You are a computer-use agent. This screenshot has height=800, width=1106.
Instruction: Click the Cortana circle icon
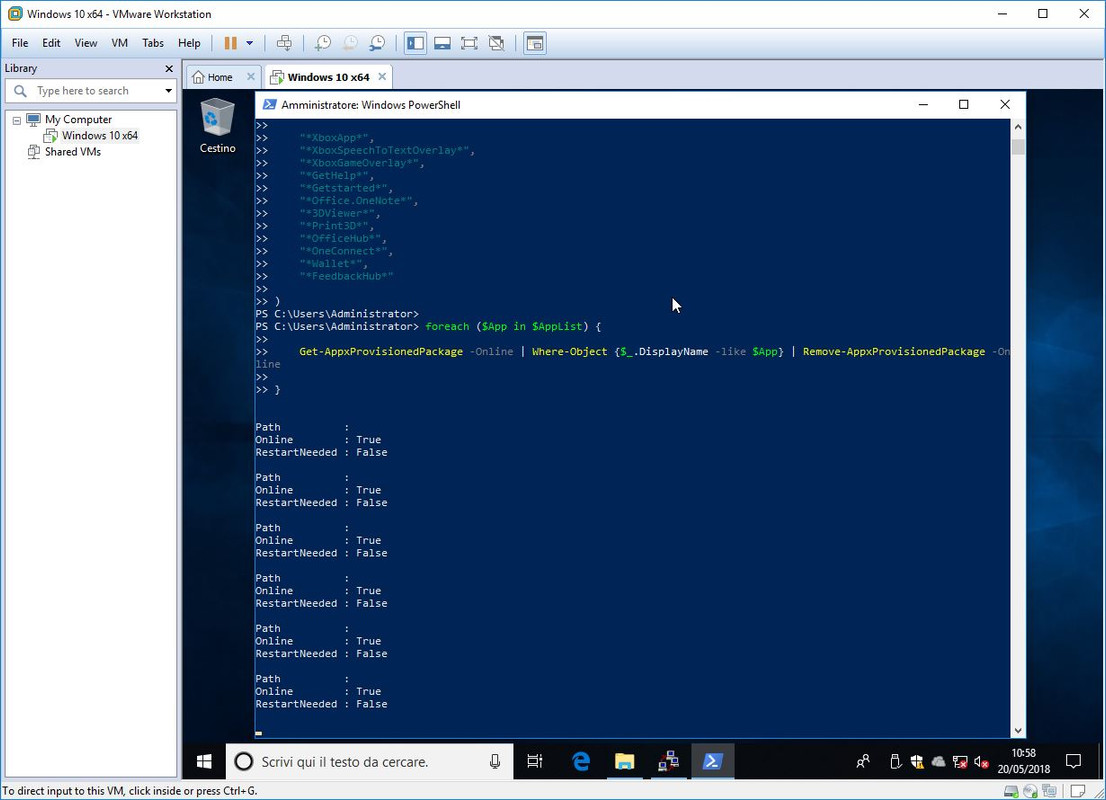point(243,761)
